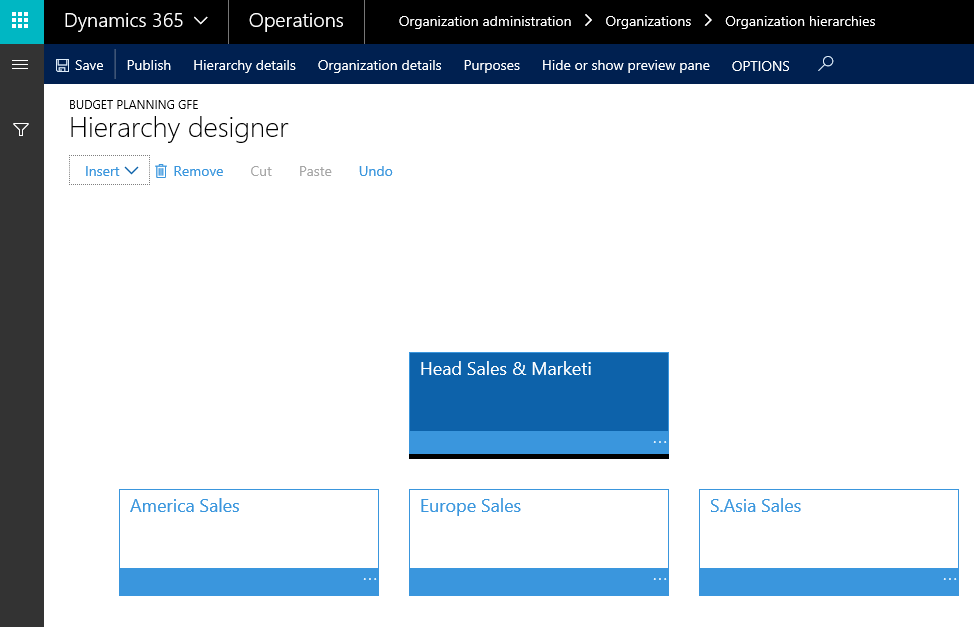Screen dimensions: 974x627
Task: Open the OPTIONS menu tab
Action: click(x=760, y=66)
